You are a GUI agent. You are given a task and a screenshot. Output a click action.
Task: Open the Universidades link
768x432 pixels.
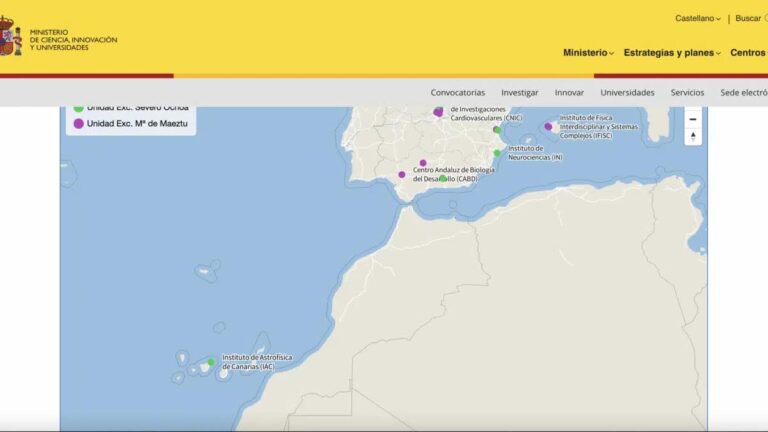click(x=627, y=92)
